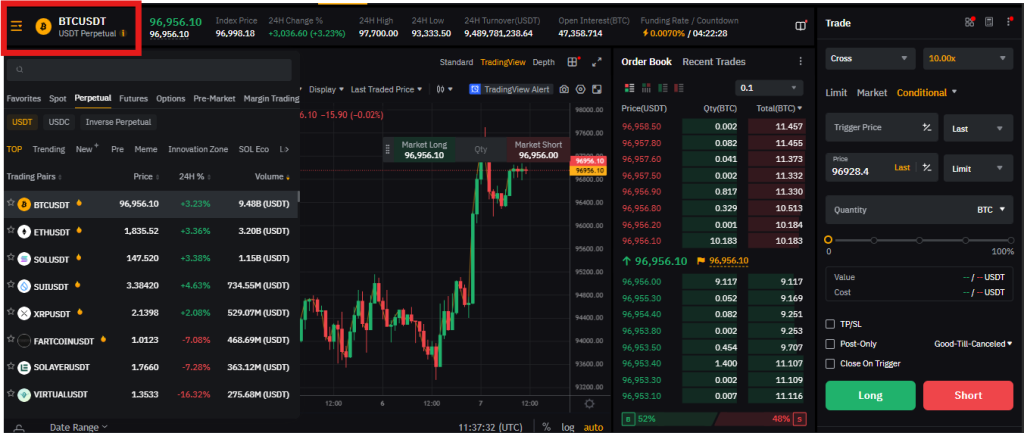Select Standard chart view

click(456, 62)
